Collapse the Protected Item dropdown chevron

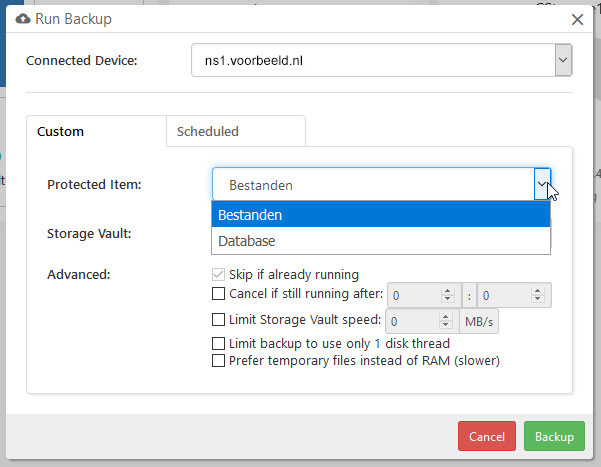point(542,184)
